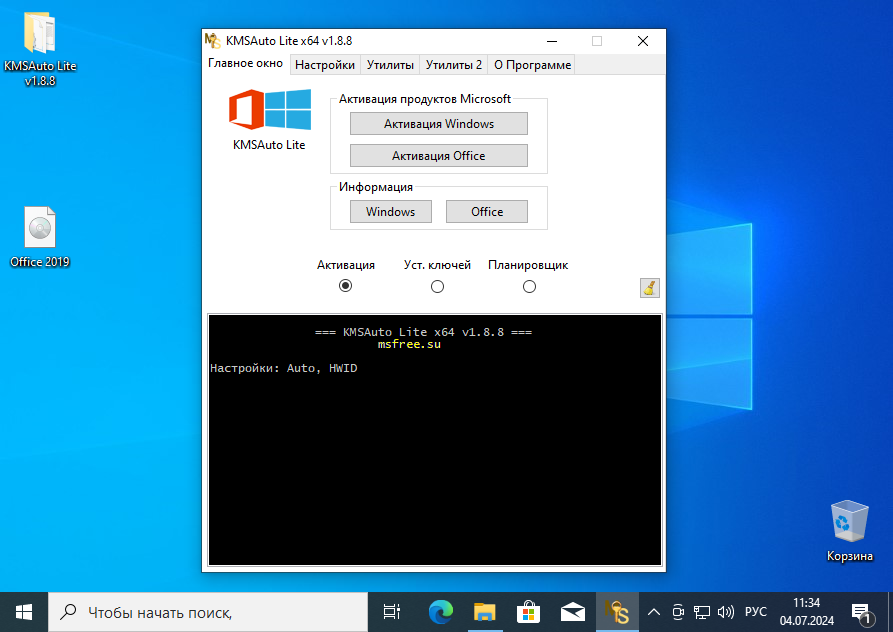The image size is (893, 632).
Task: Select the Активация radio button
Action: click(x=346, y=286)
